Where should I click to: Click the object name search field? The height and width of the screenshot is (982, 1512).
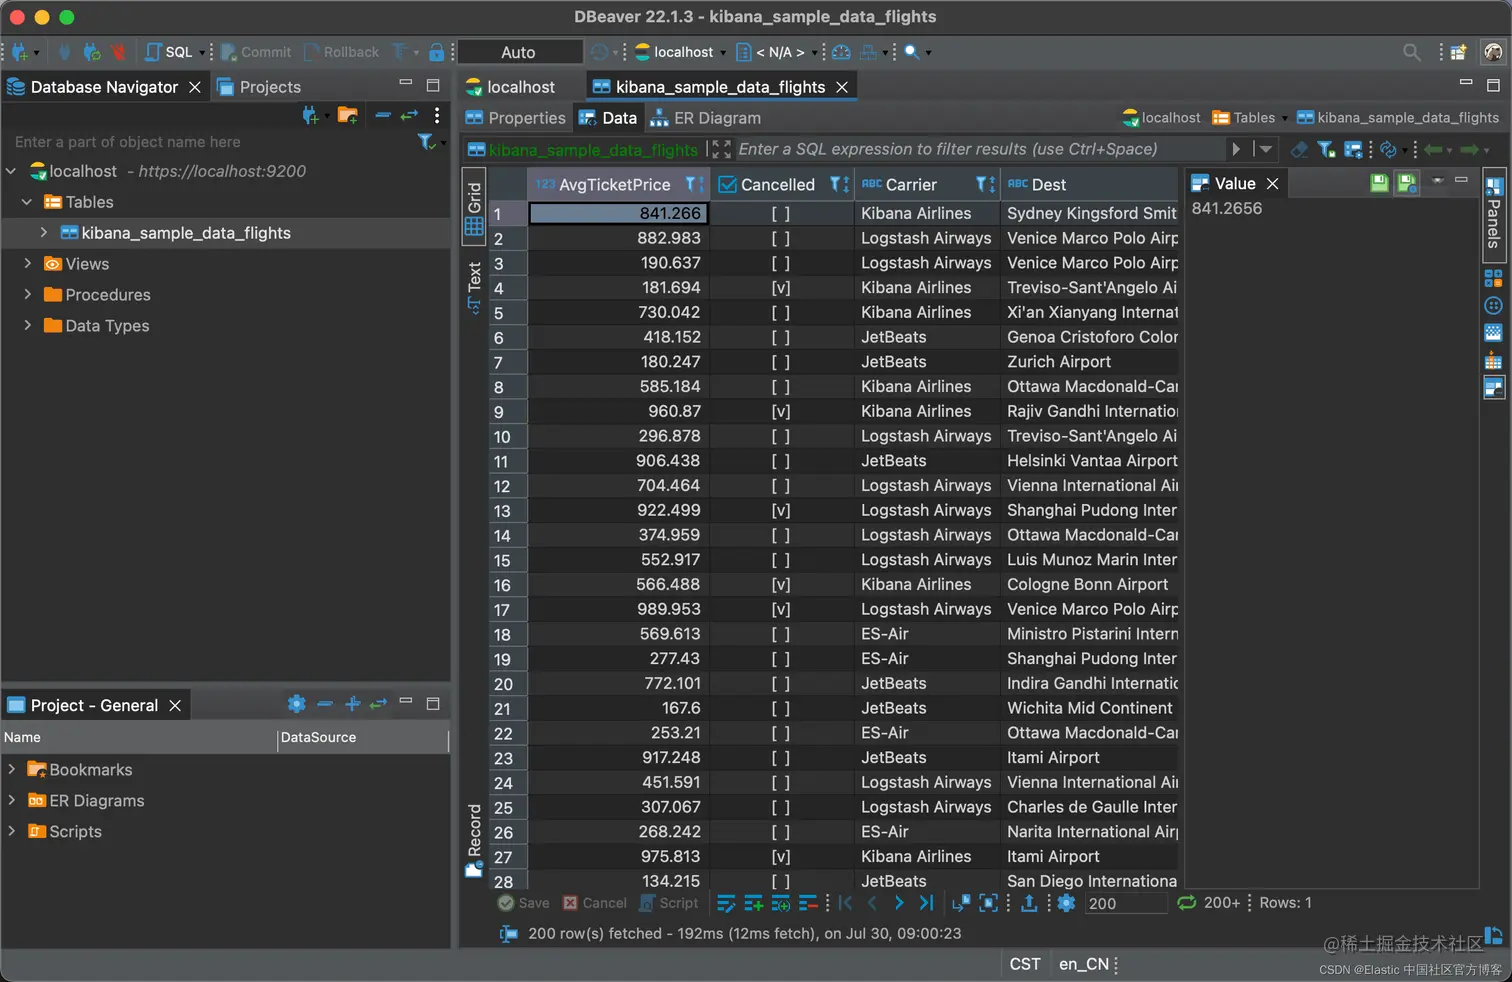pyautogui.click(x=210, y=142)
